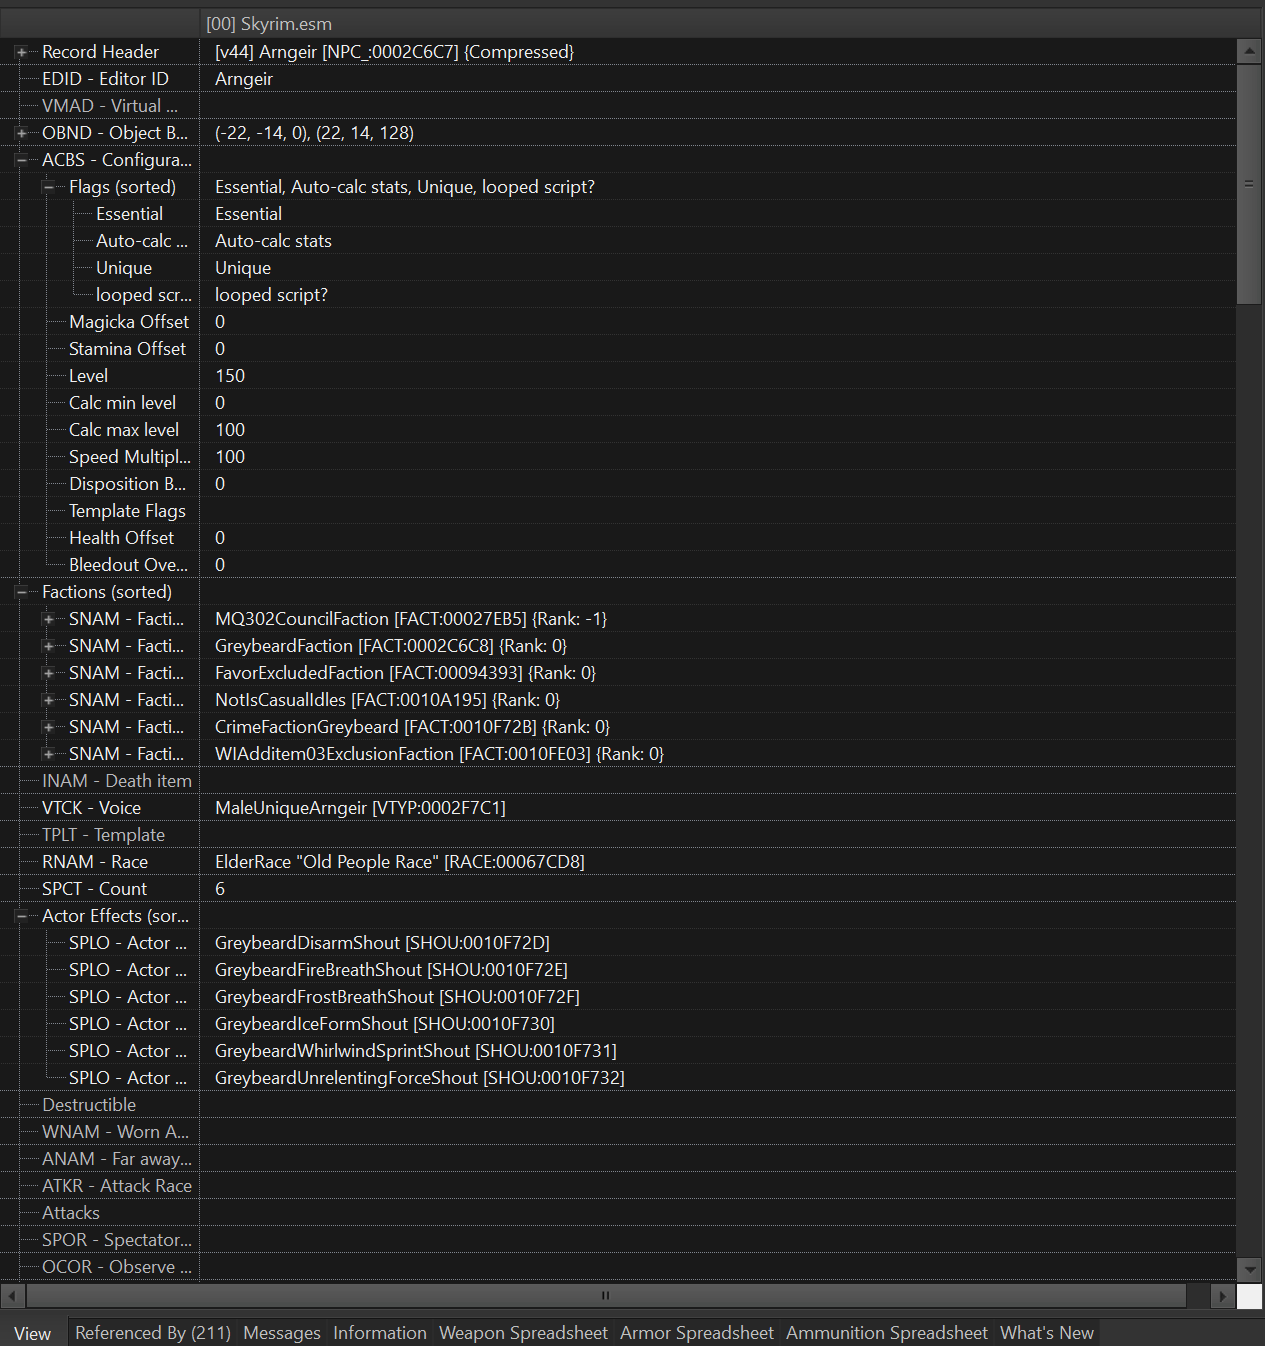Click the horizontal scrollbar thumb
This screenshot has width=1265, height=1346.
pos(606,1296)
